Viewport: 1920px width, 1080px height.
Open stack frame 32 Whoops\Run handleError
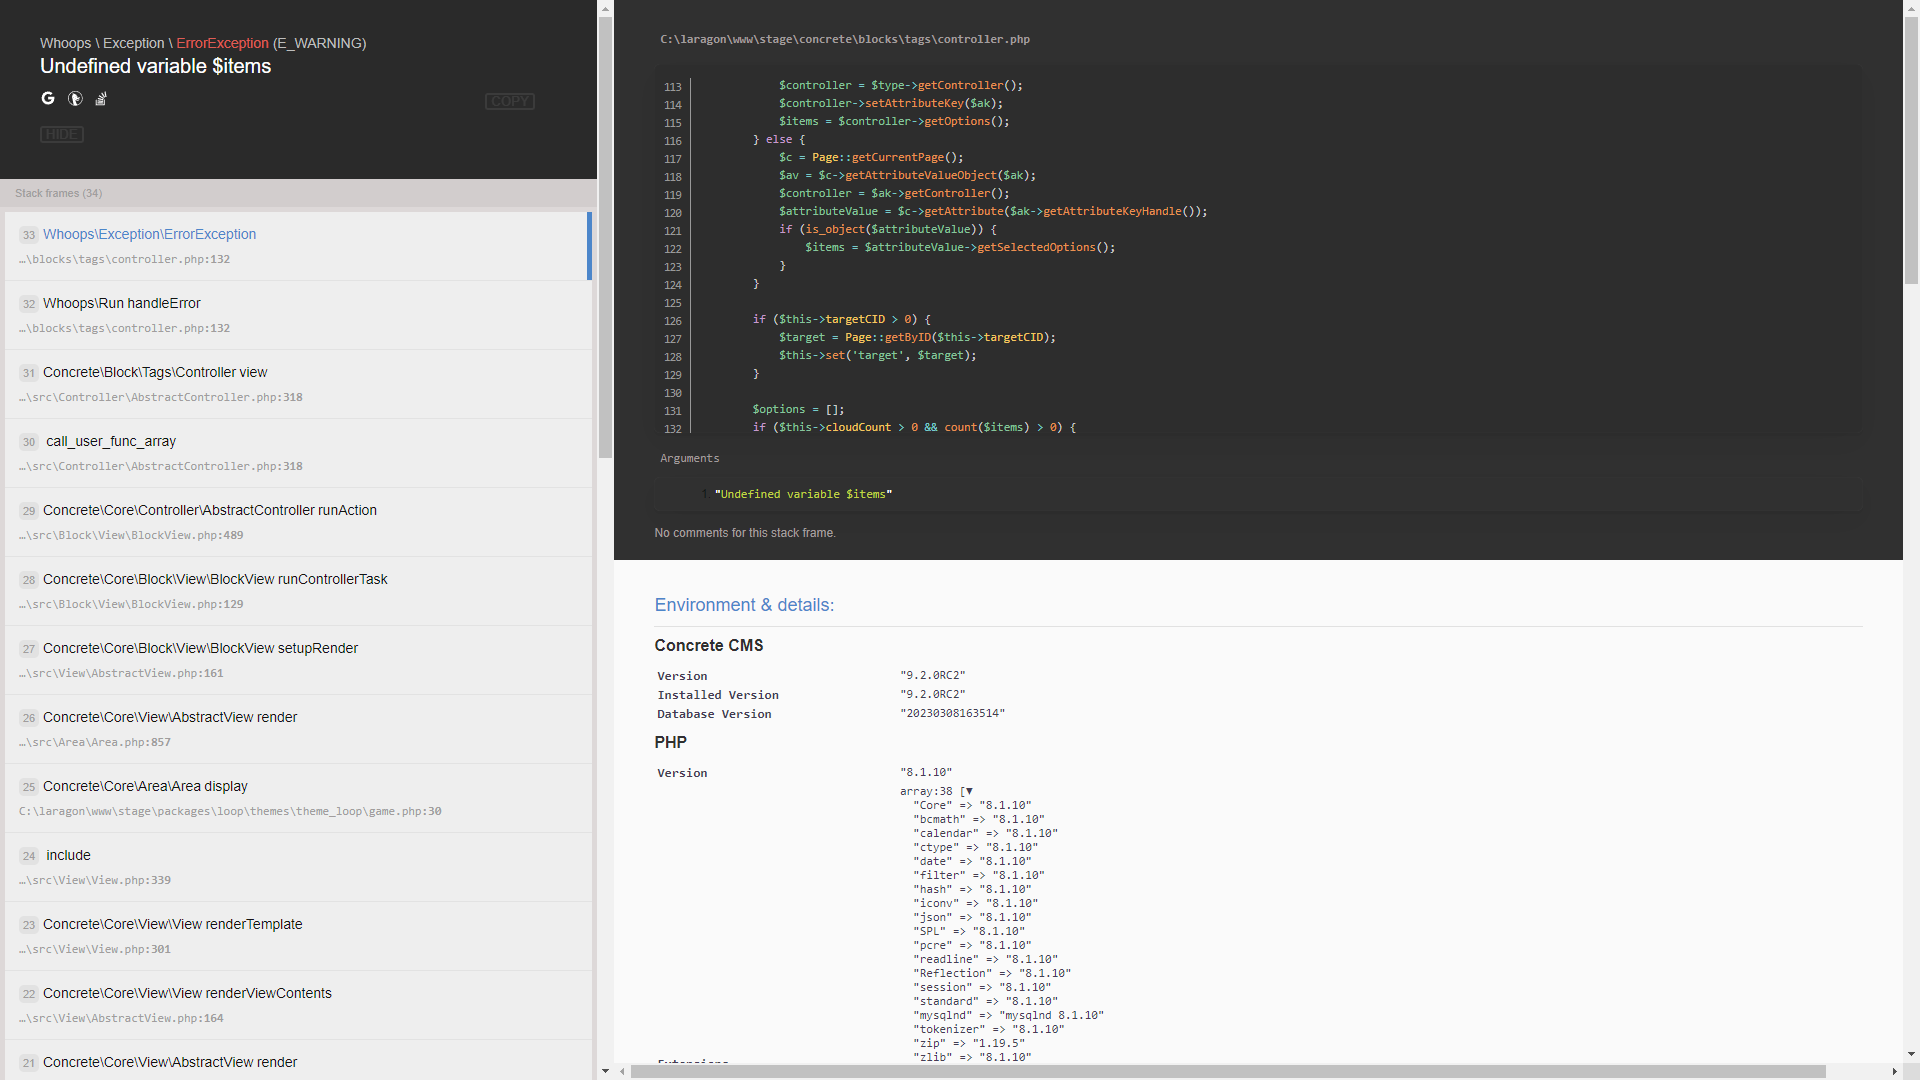[x=122, y=303]
